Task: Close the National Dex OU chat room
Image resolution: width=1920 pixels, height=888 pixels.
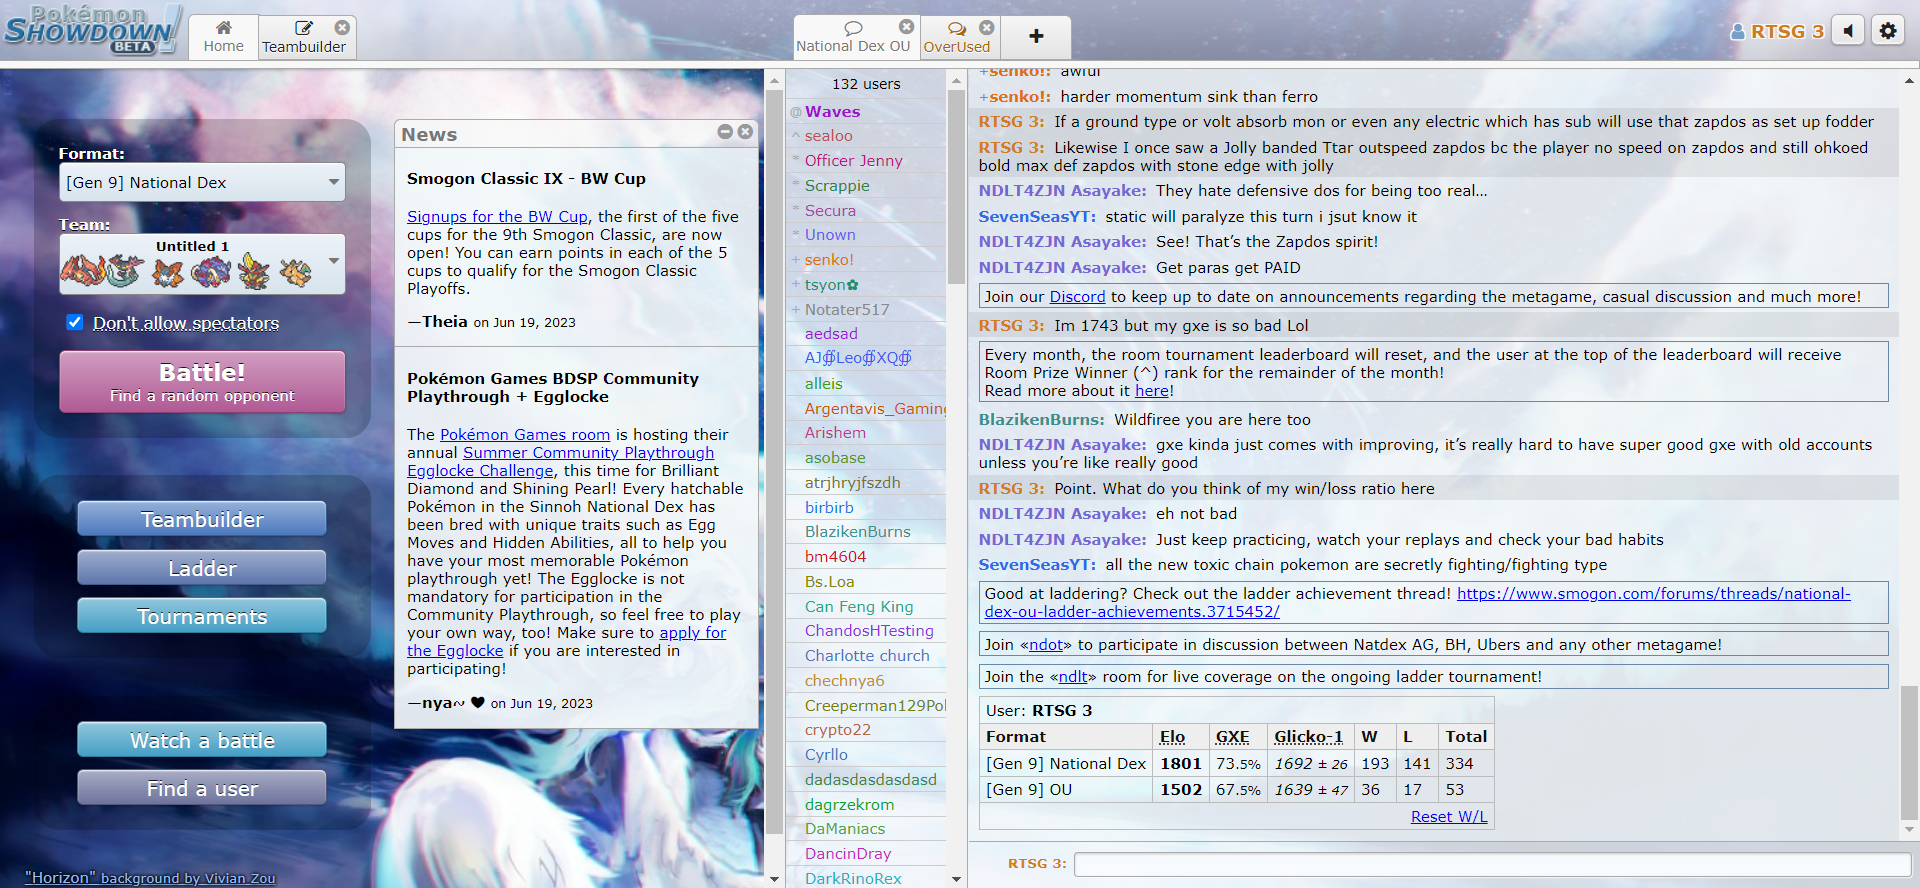Action: 906,27
